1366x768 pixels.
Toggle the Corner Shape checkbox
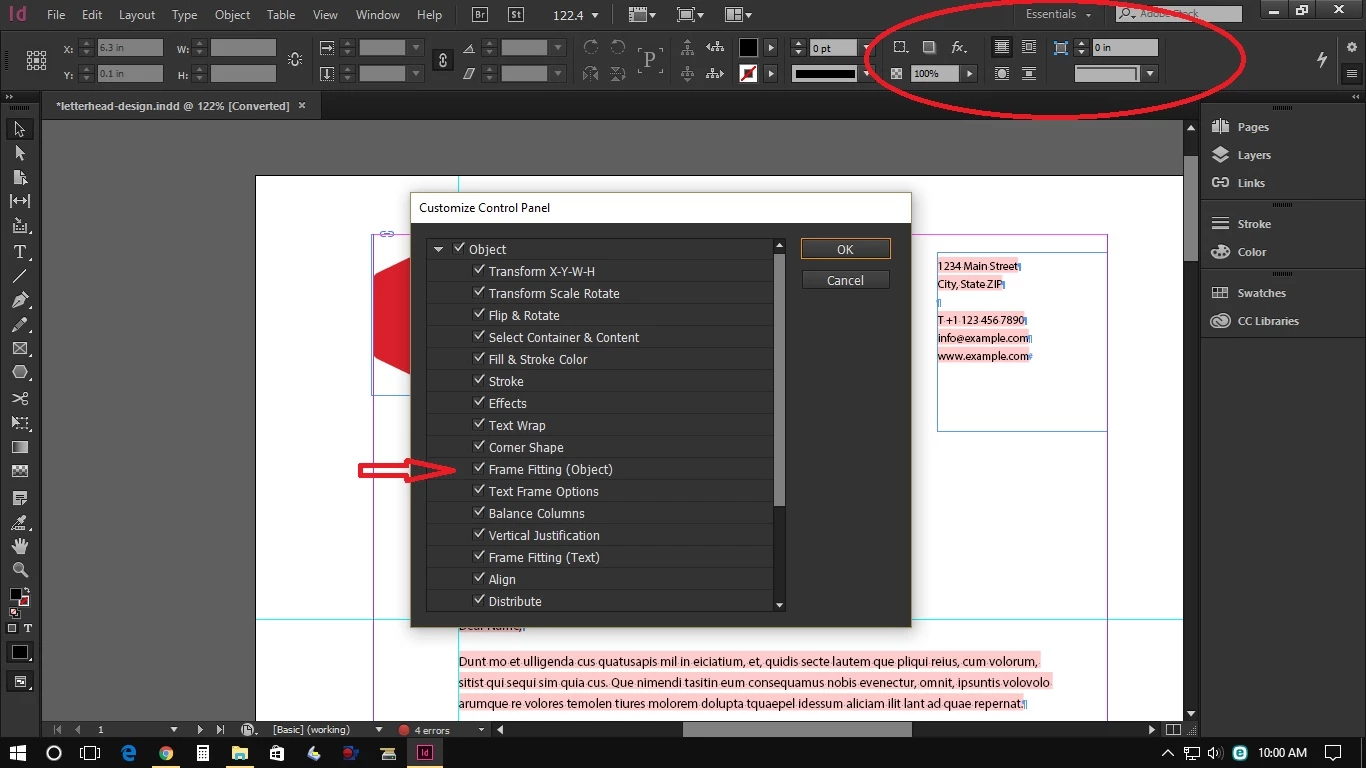pos(479,446)
